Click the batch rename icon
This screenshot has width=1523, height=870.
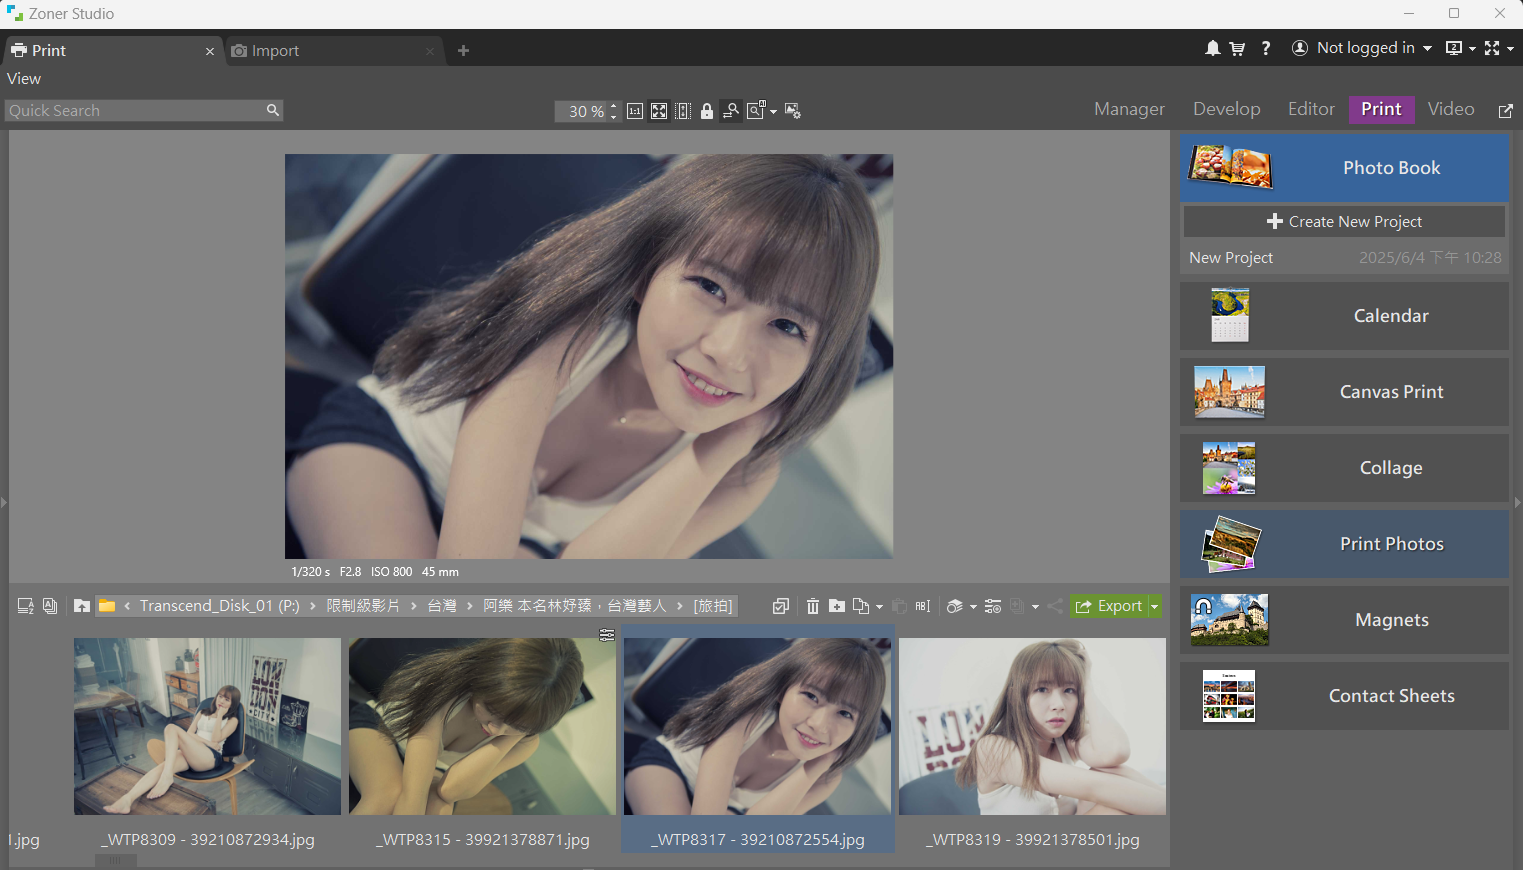pos(923,606)
